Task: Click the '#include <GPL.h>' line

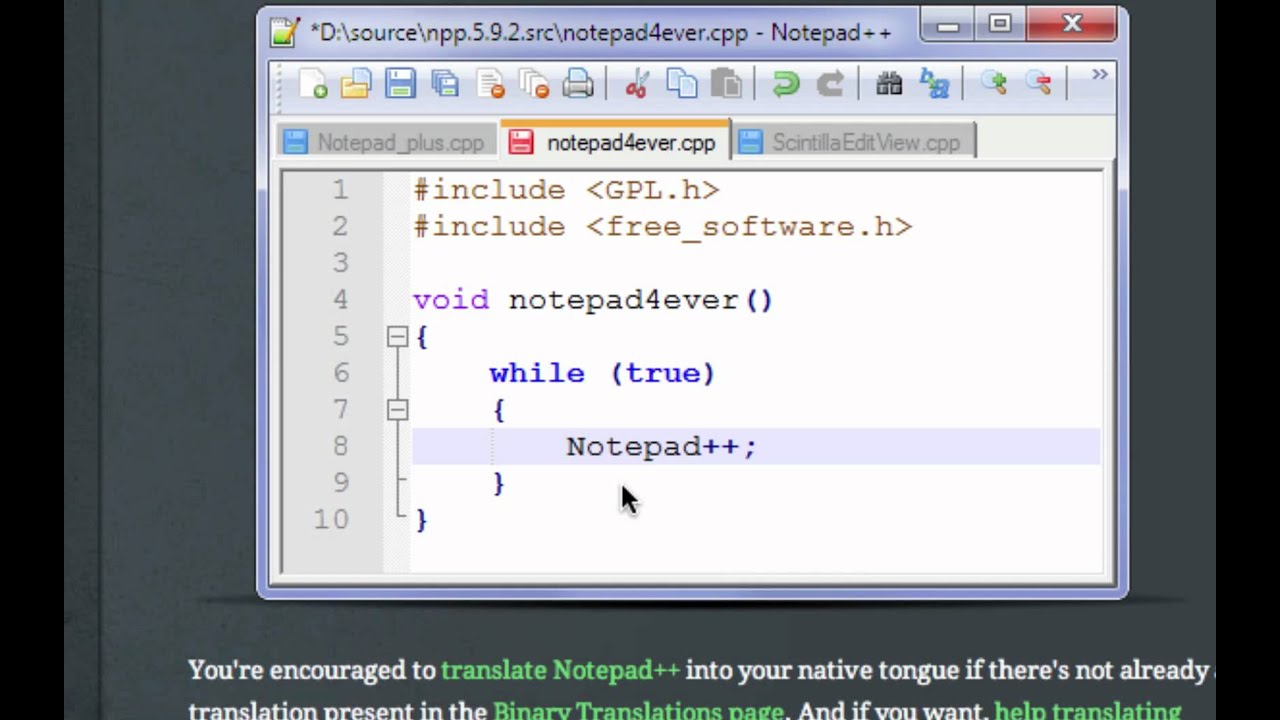Action: [x=567, y=190]
